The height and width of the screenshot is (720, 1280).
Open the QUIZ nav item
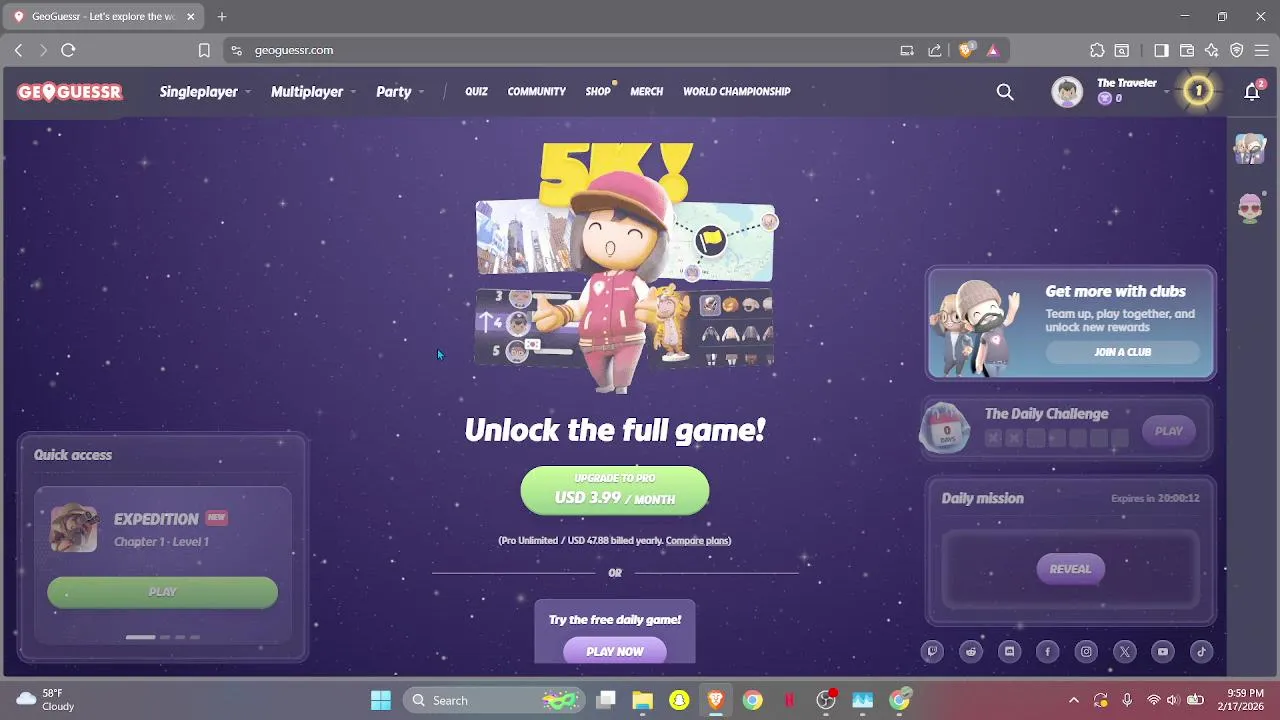tap(476, 92)
